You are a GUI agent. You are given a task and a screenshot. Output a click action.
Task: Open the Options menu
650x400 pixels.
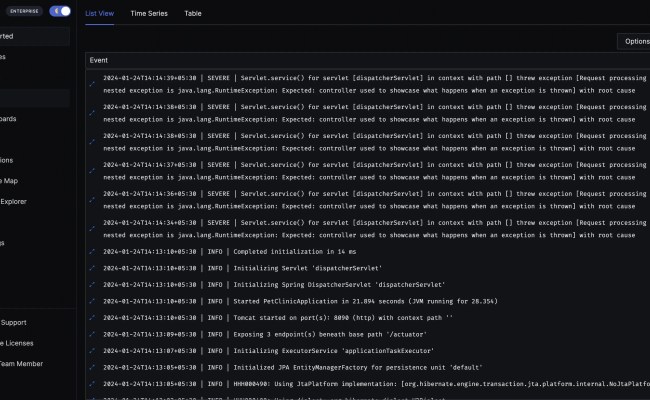pyautogui.click(x=636, y=41)
